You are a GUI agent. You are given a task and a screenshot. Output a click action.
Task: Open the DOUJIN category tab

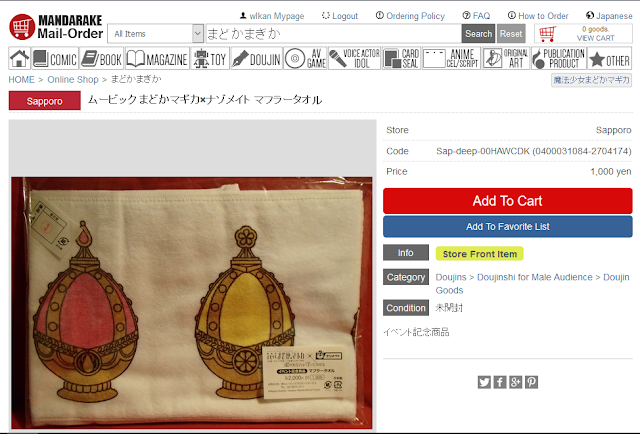coord(256,58)
